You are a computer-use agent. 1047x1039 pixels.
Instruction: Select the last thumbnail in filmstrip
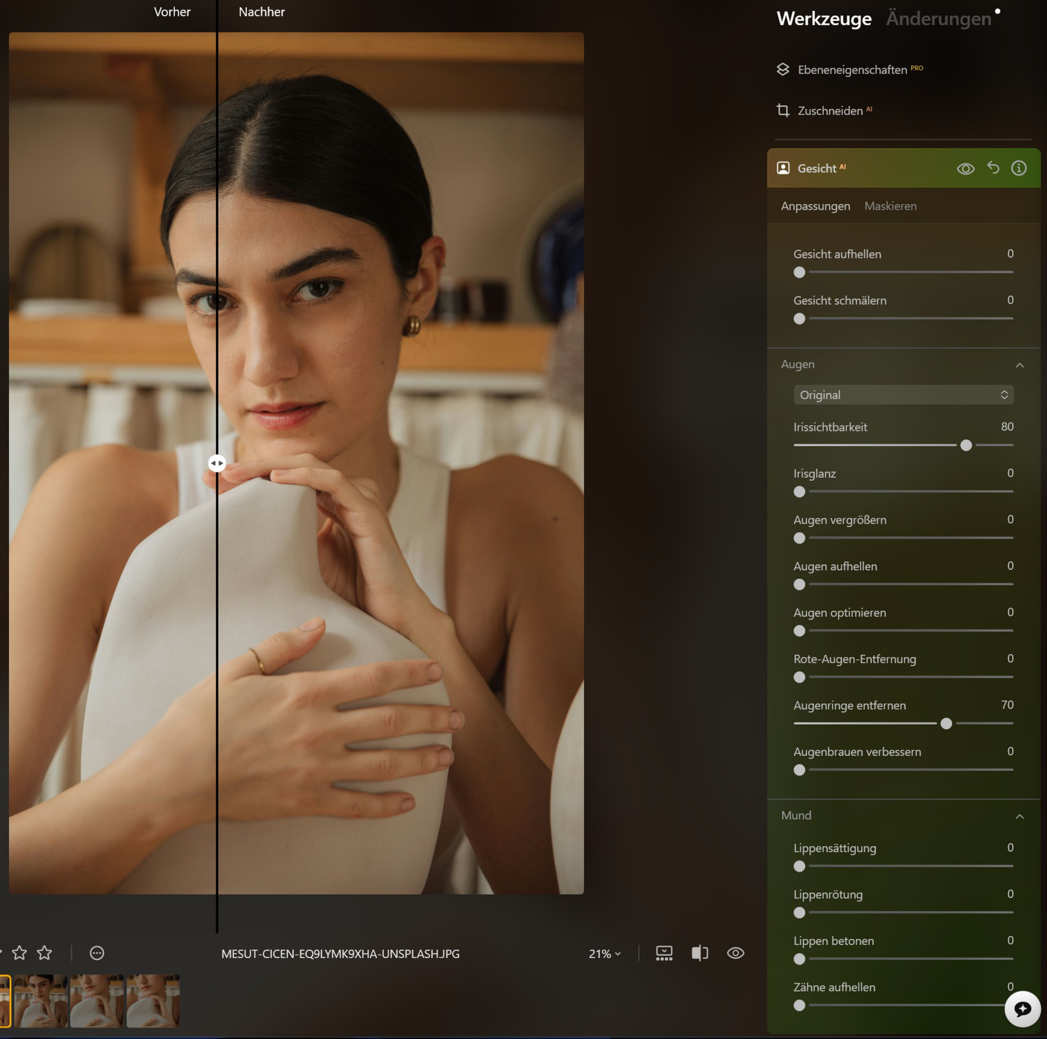pos(153,1001)
